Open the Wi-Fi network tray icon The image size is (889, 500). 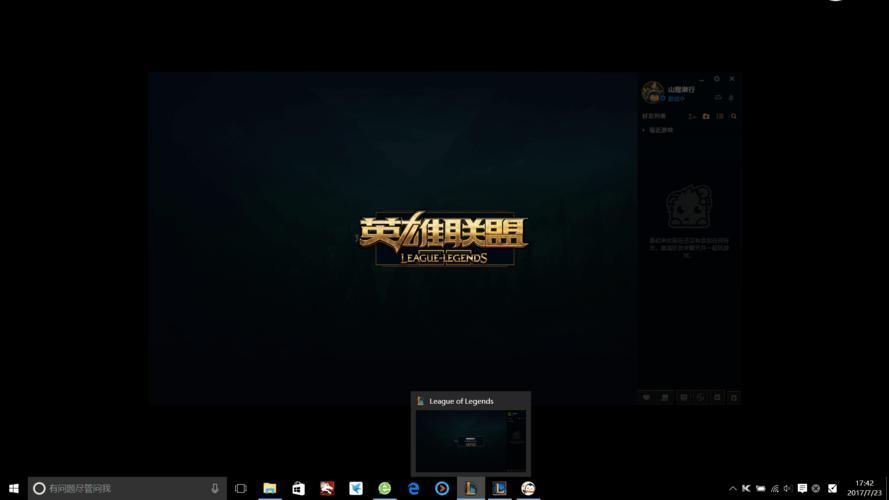coord(774,488)
